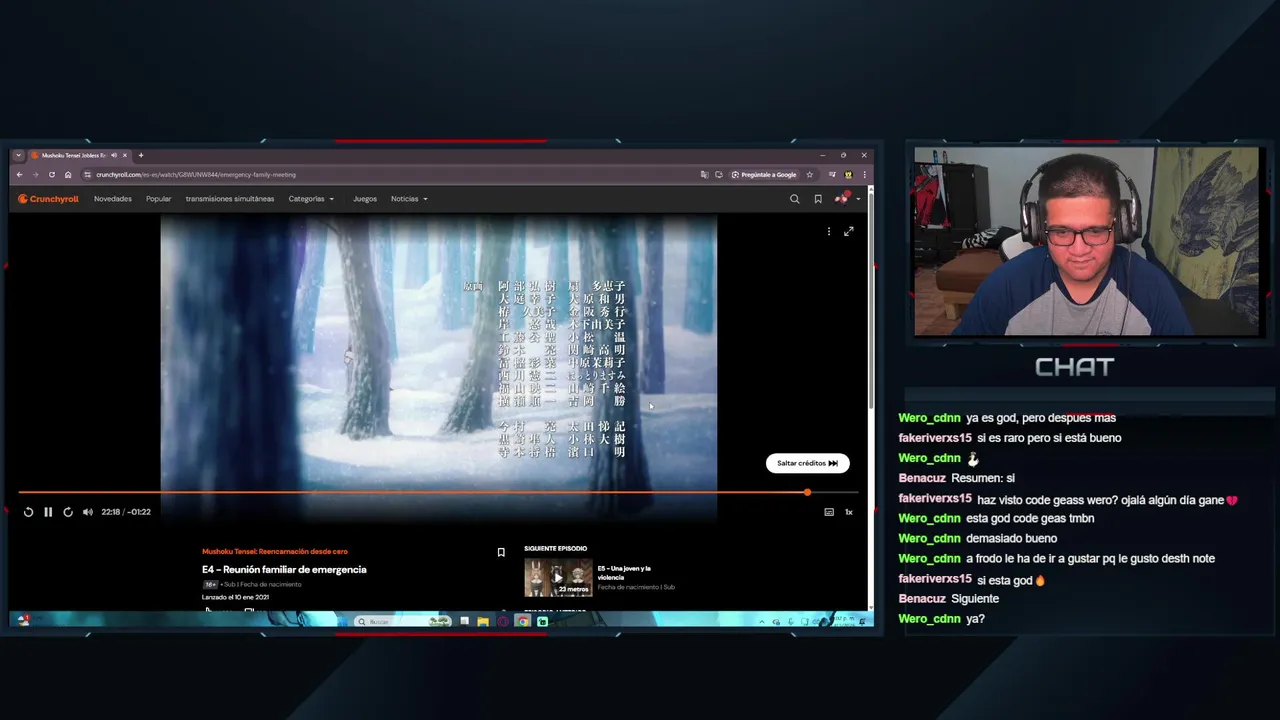The height and width of the screenshot is (720, 1280).
Task: Click Pregúntale a Google button
Action: (764, 175)
